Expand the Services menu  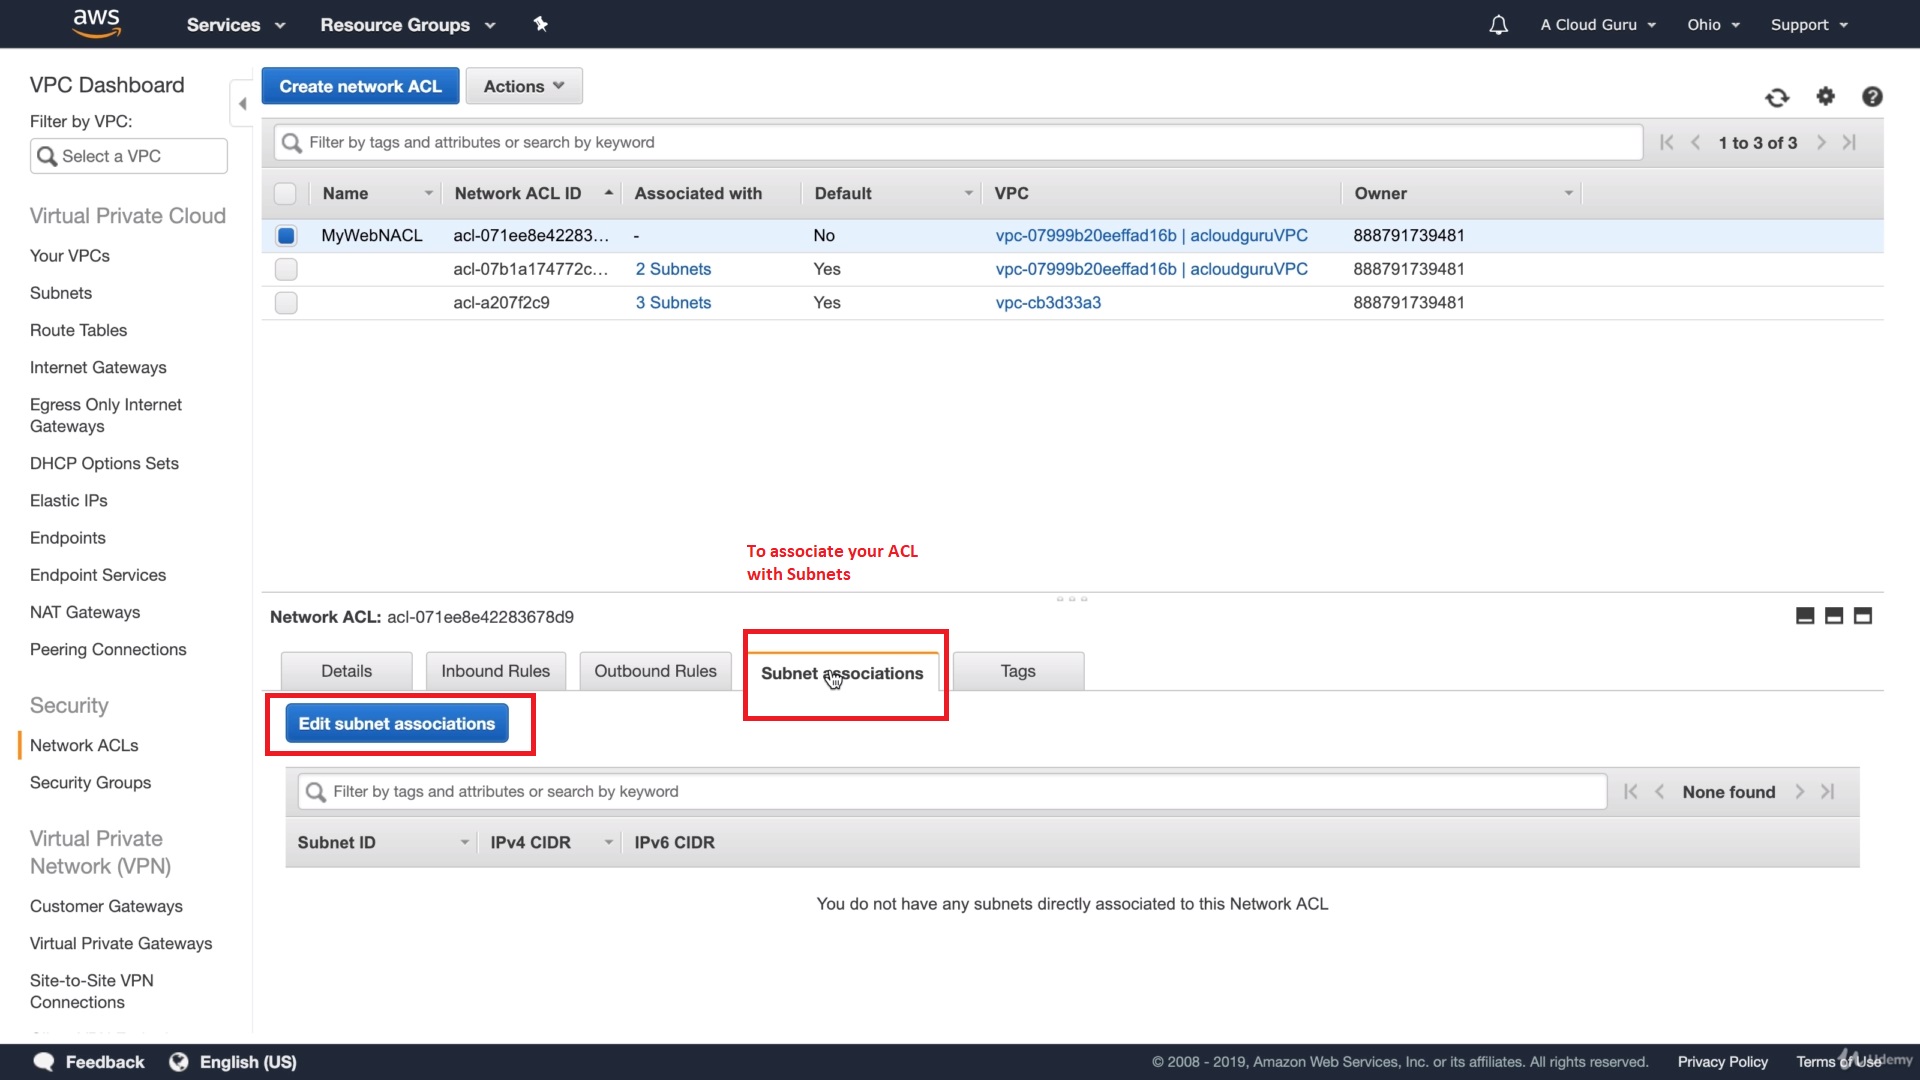235,25
